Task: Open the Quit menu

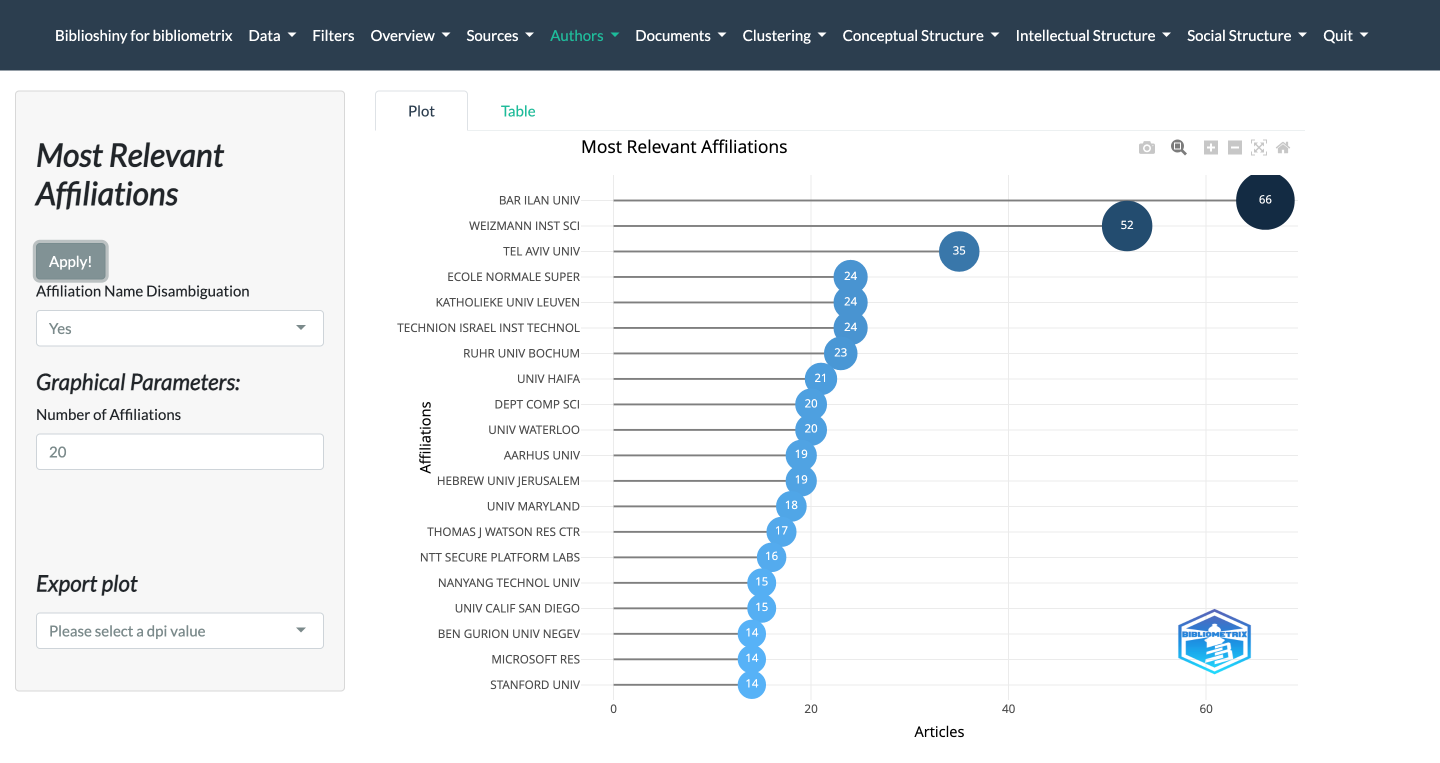Action: 1345,35
